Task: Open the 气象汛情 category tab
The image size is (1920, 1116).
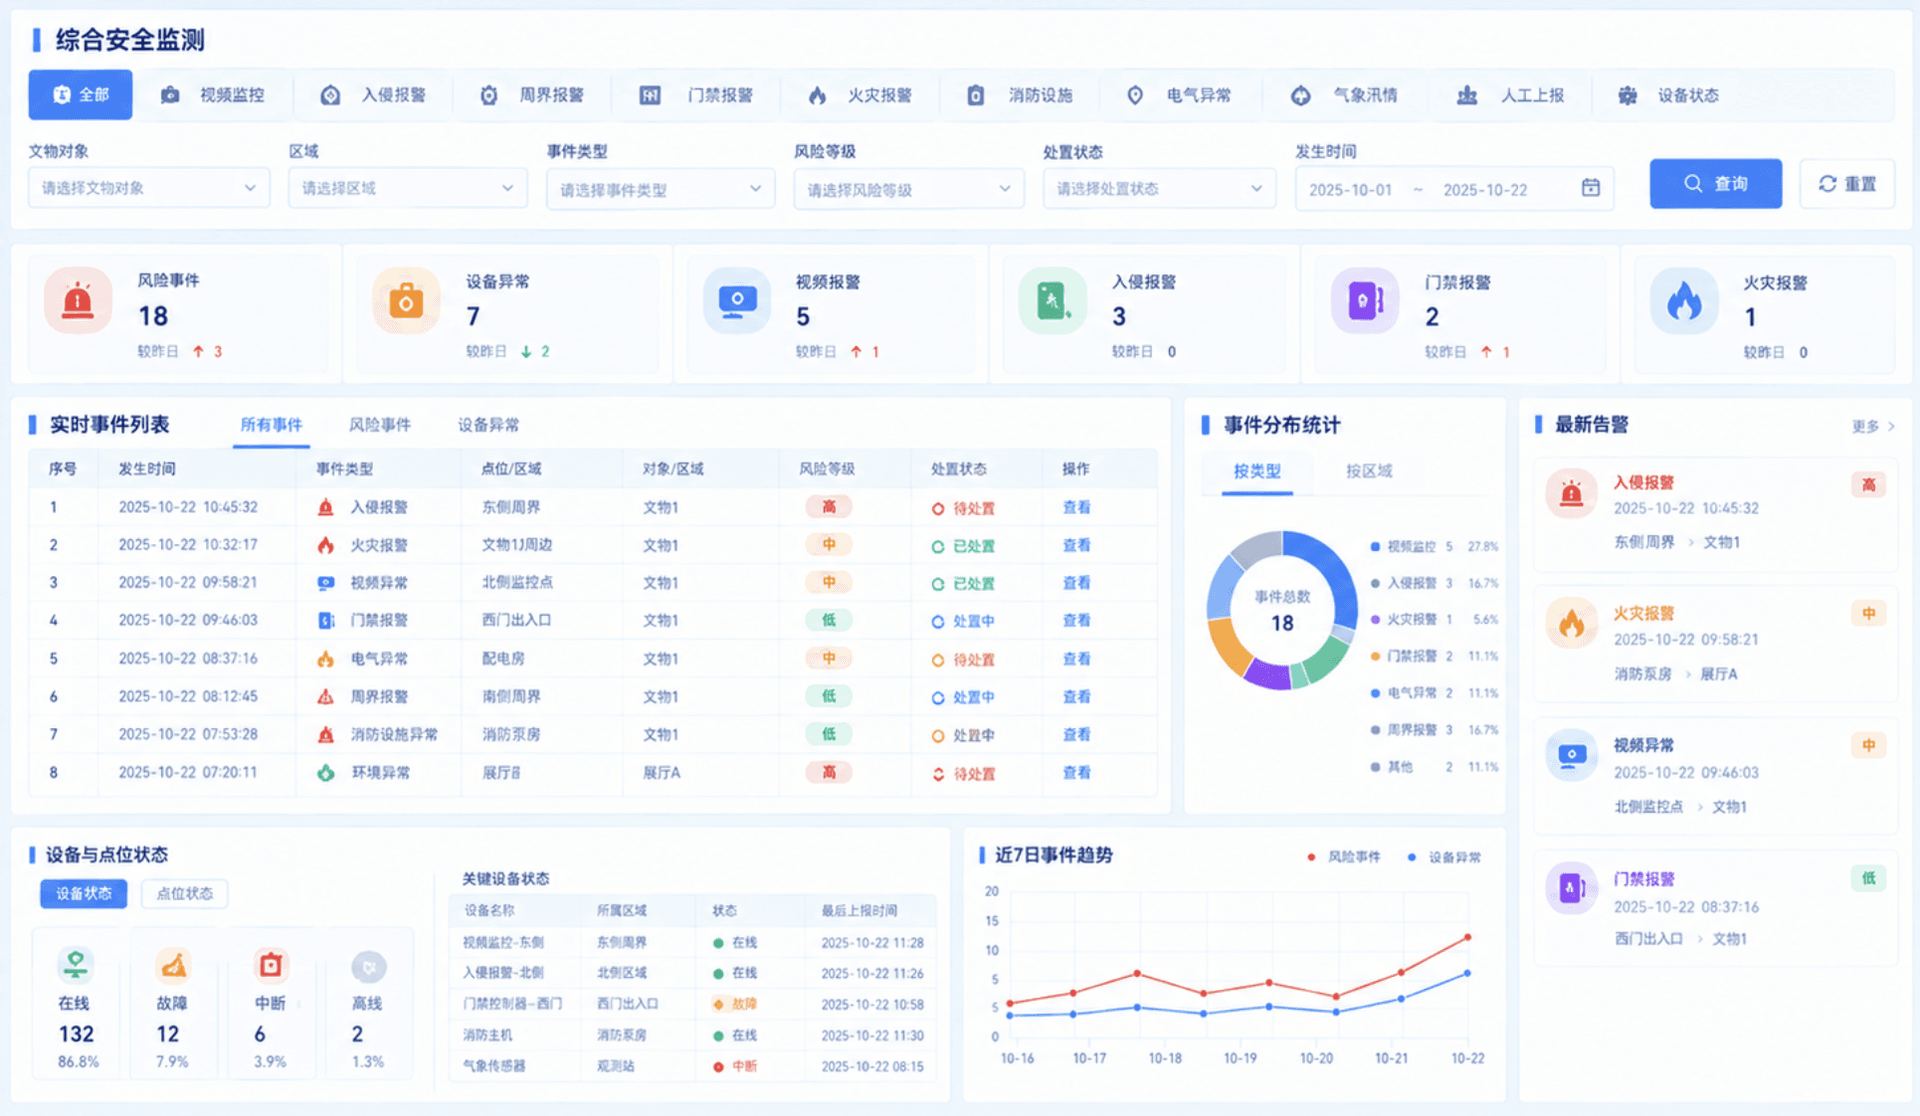Action: point(1345,95)
